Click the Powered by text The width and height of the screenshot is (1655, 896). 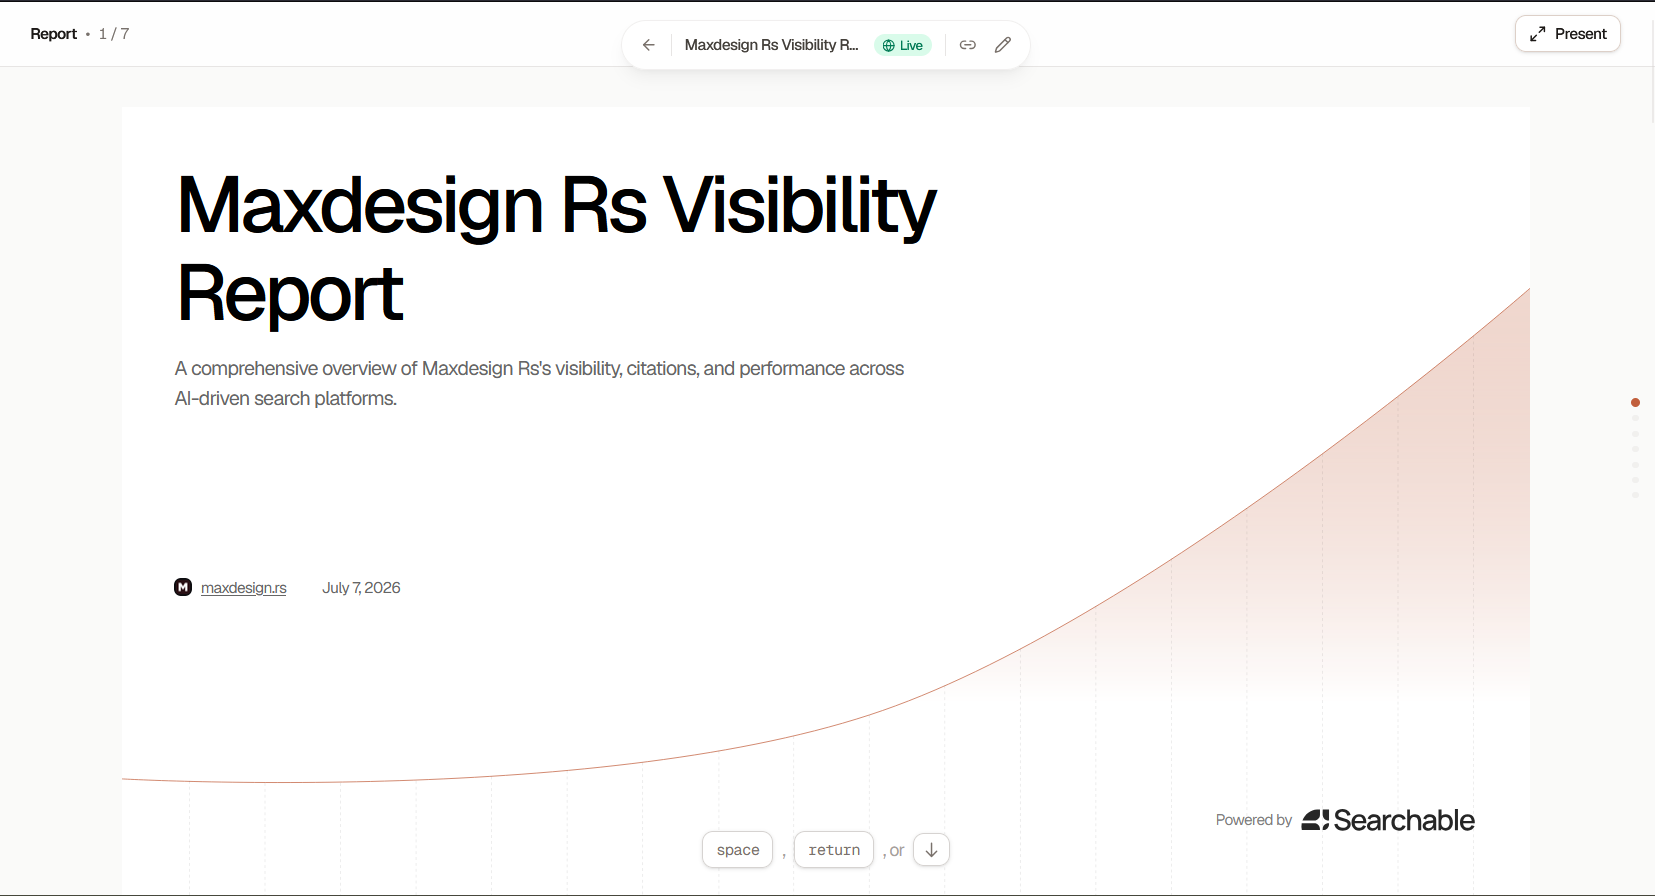click(x=1254, y=820)
